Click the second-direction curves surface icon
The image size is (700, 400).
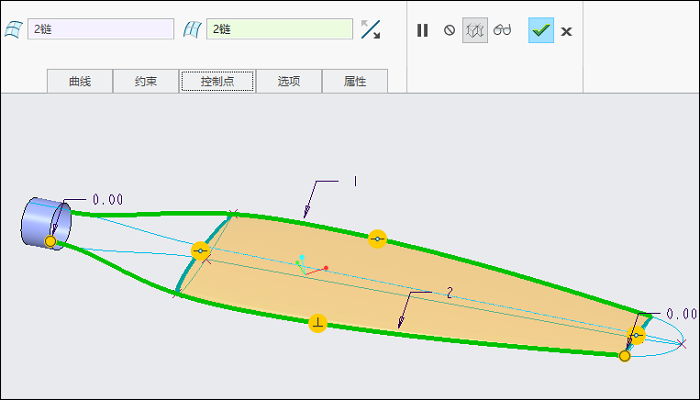(x=192, y=29)
